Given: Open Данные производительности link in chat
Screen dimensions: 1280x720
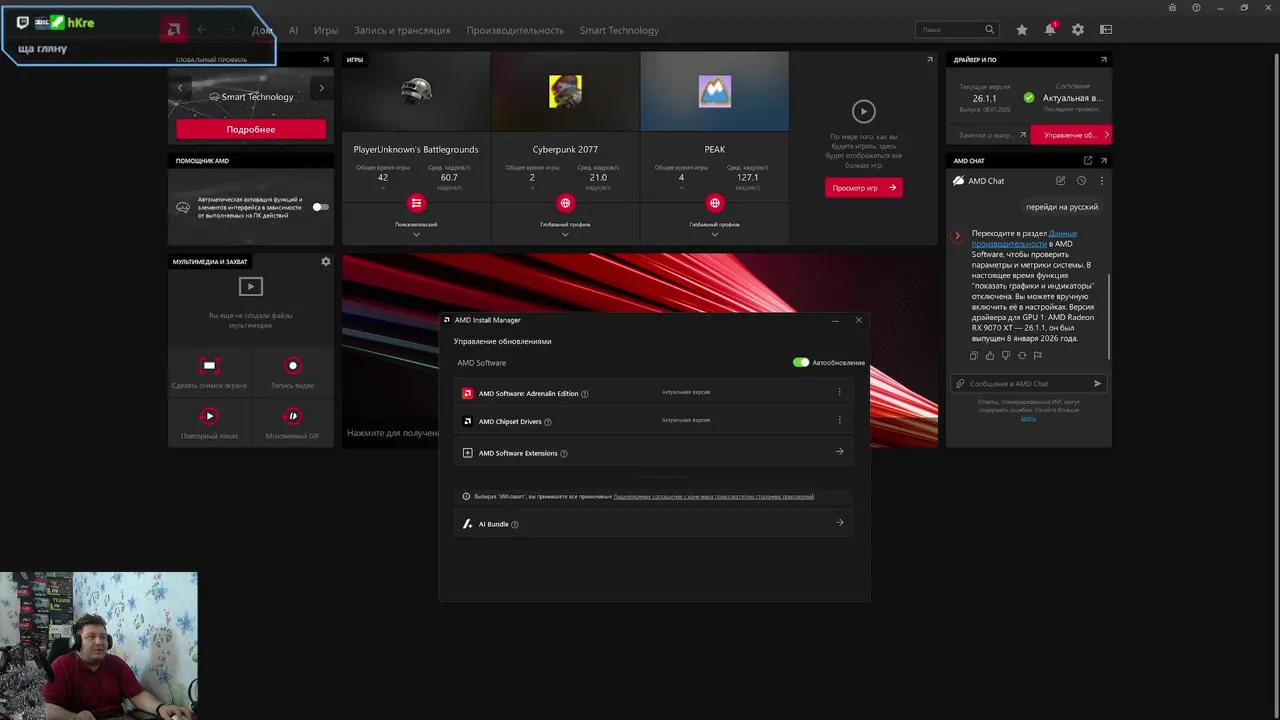Looking at the screenshot, I should pyautogui.click(x=1024, y=239).
